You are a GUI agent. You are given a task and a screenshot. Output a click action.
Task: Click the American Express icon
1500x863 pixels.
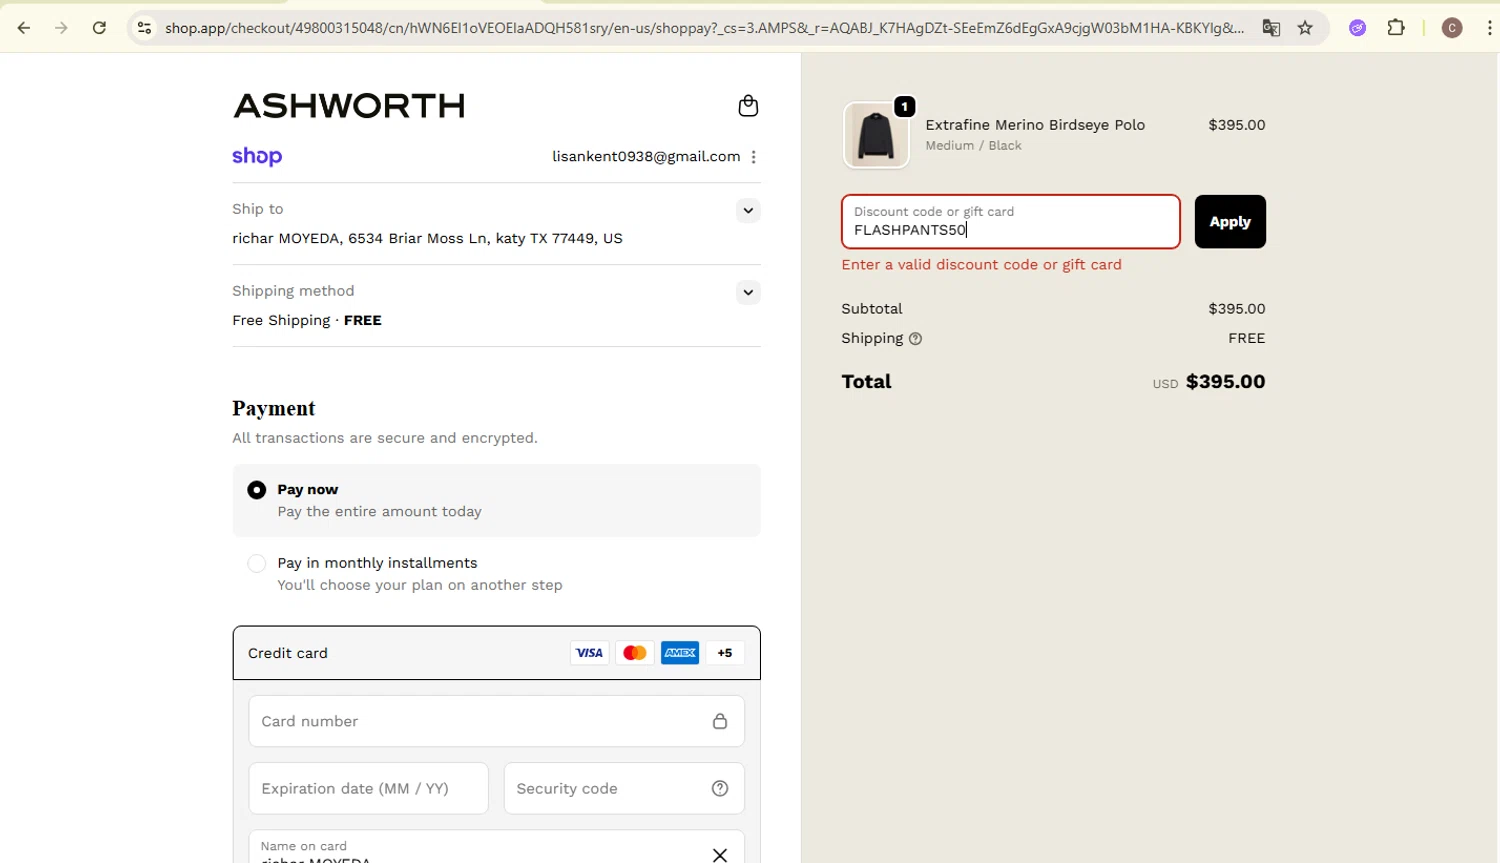pos(680,653)
